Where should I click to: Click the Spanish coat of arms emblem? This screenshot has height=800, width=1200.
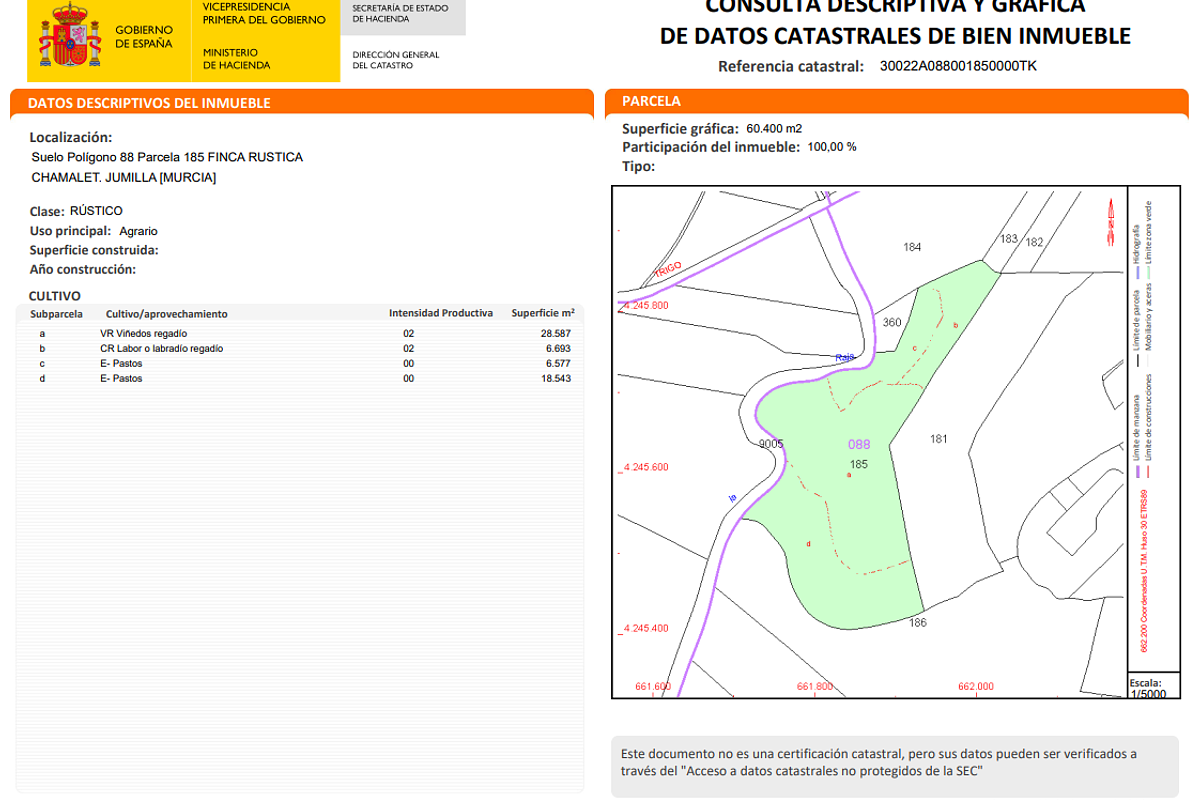[69, 36]
